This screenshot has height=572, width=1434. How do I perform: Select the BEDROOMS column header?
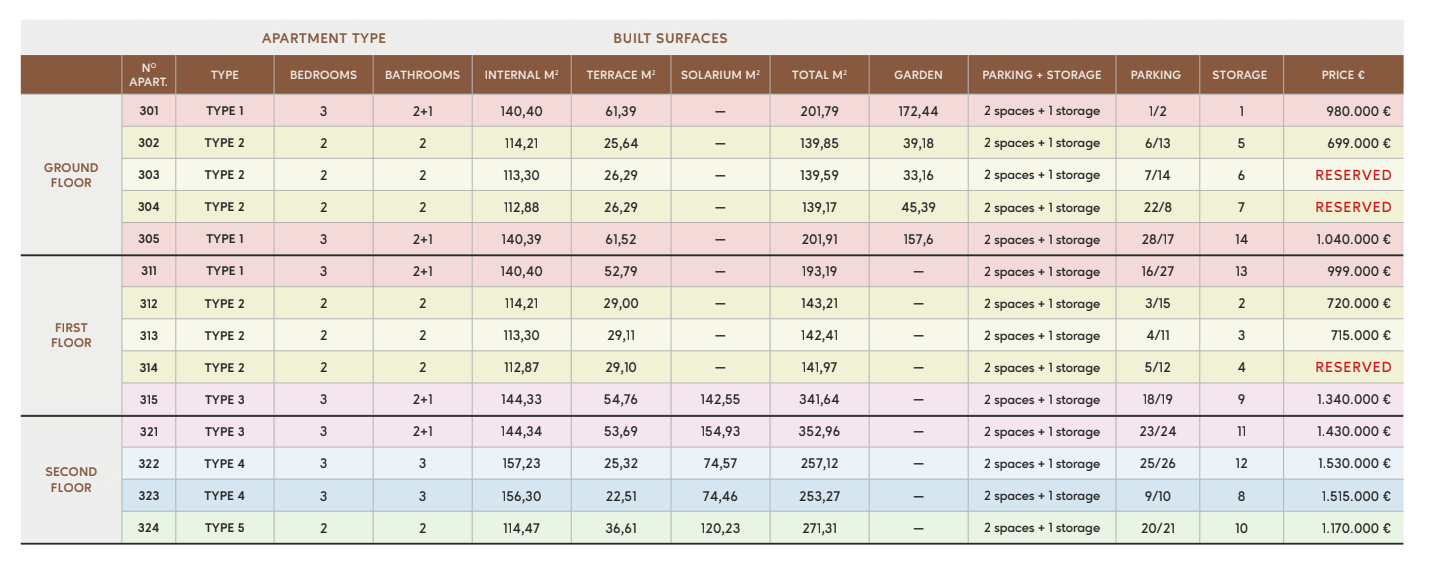pyautogui.click(x=323, y=75)
